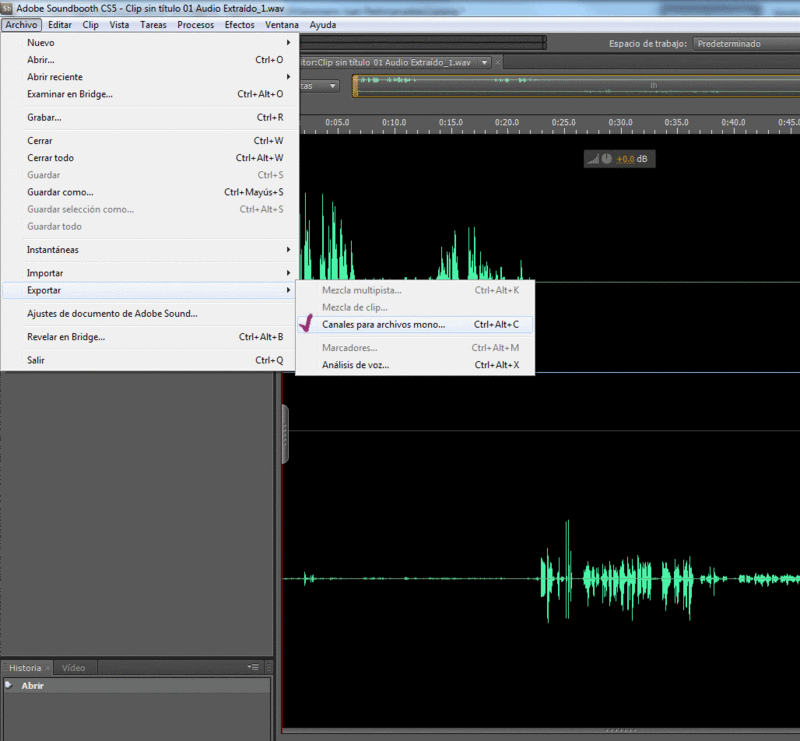Image resolution: width=800 pixels, height=741 pixels.
Task: Open the Editar menu
Action: click(x=60, y=24)
